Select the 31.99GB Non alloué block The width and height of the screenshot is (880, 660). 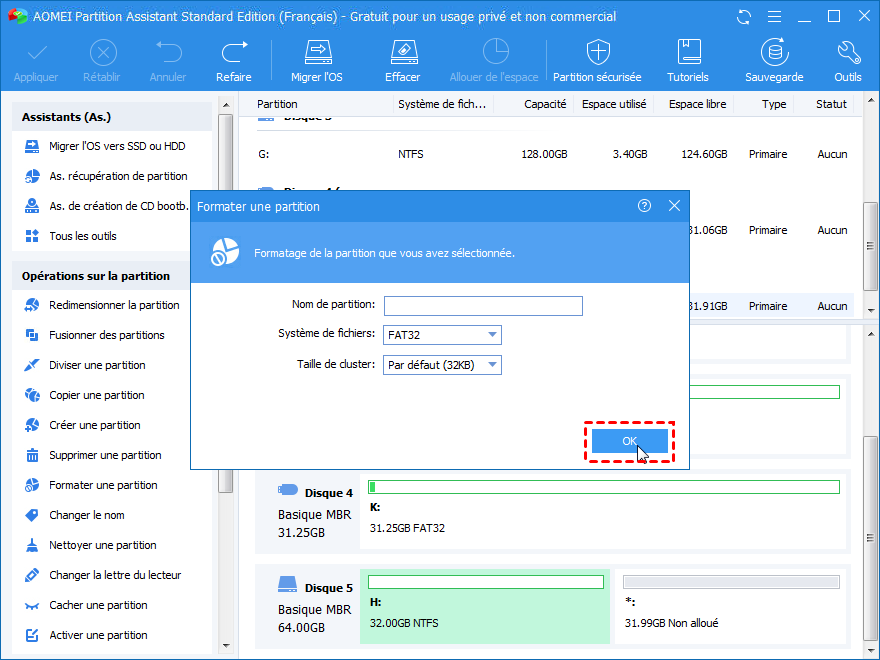(731, 605)
